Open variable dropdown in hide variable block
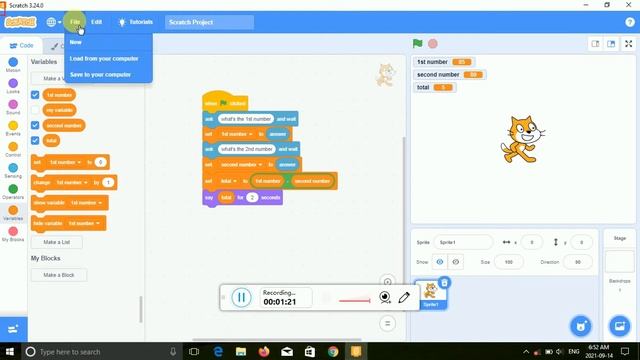Viewport: 640px width, 360px height. [84, 223]
